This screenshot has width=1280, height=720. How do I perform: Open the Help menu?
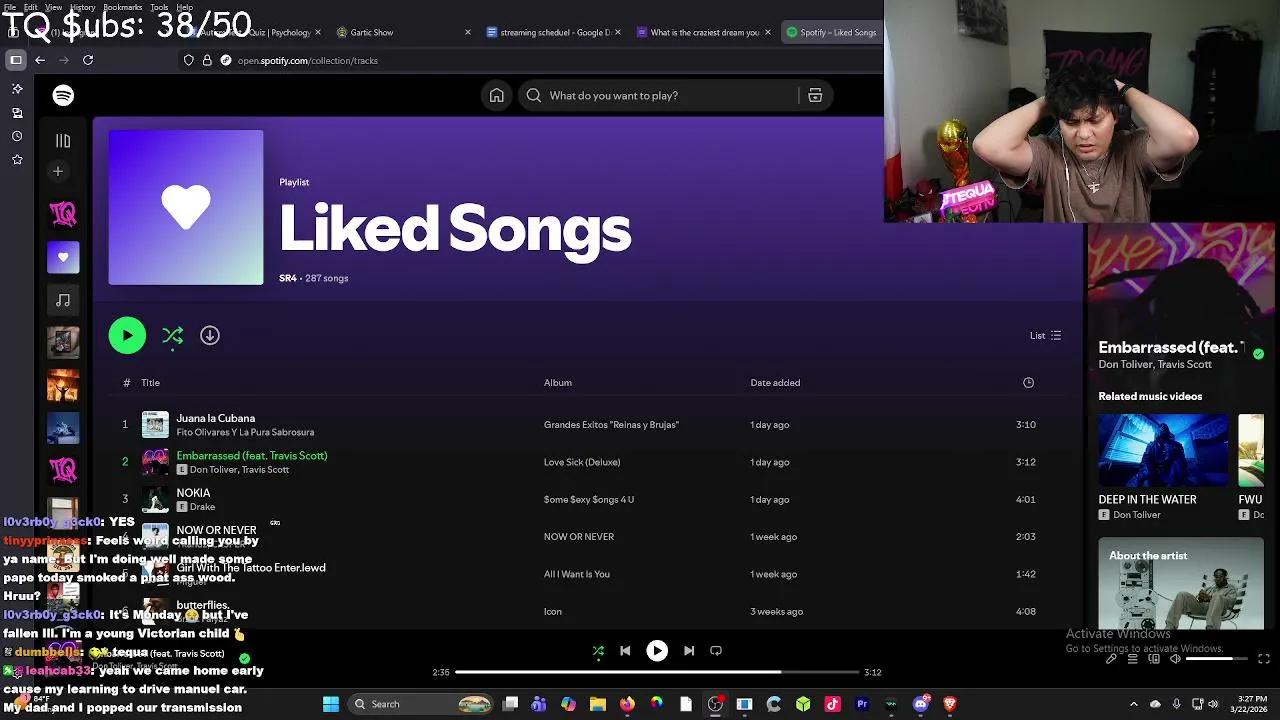[184, 7]
